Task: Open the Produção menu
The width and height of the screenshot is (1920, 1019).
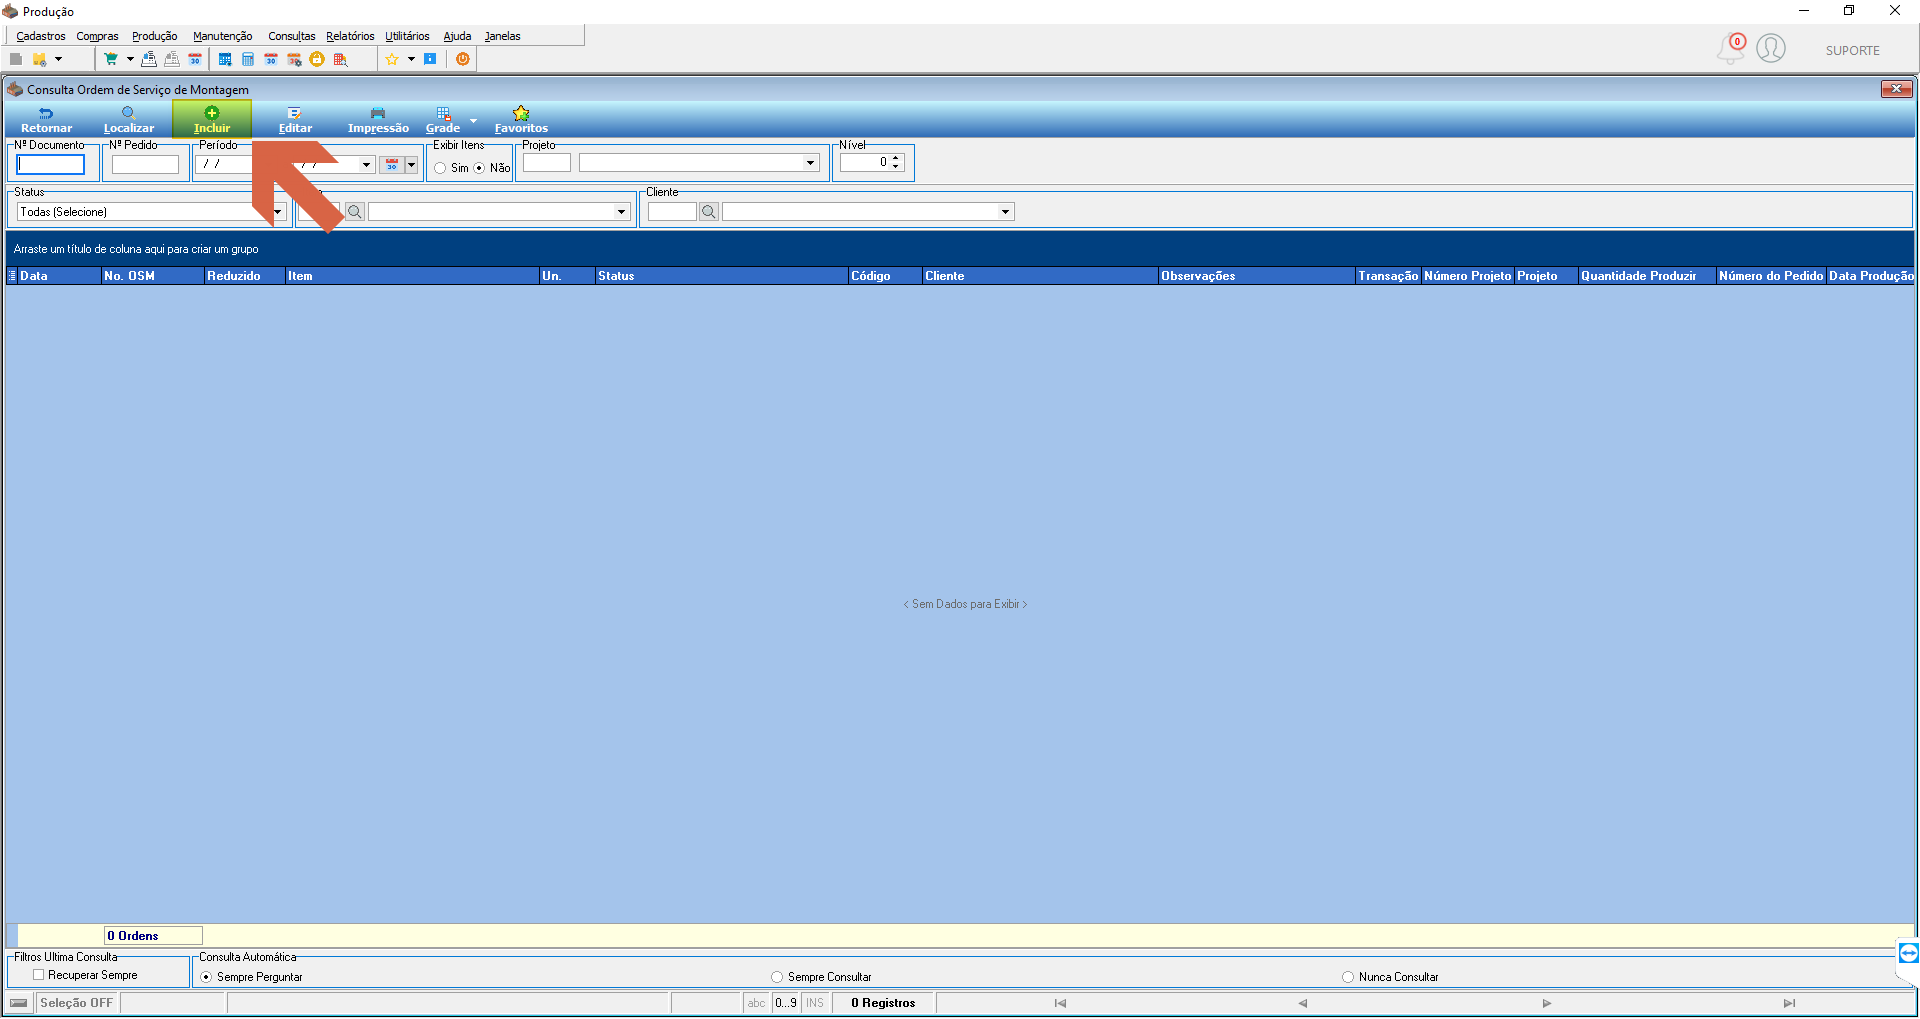Action: [155, 36]
